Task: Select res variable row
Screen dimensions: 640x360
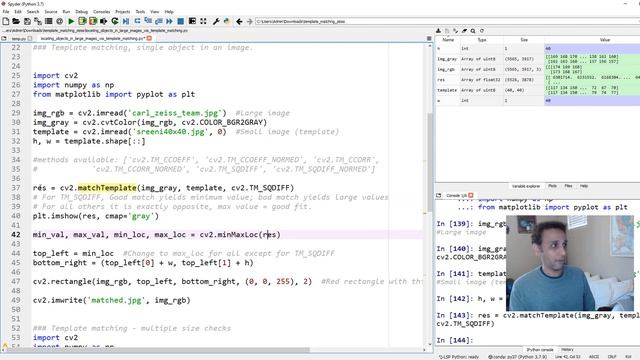Action: pyautogui.click(x=538, y=80)
